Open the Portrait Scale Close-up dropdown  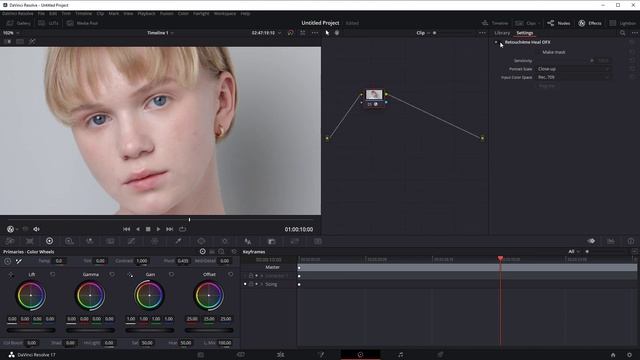[573, 69]
